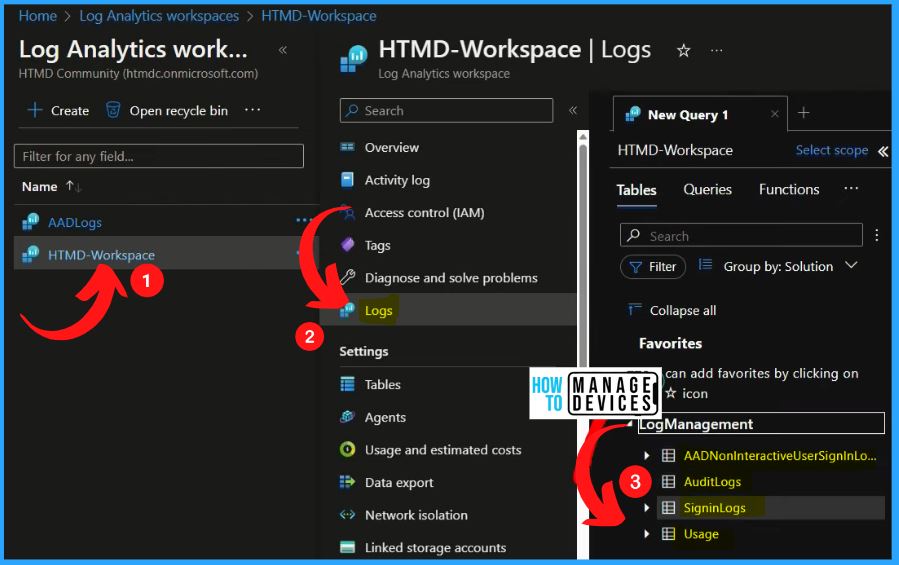Screen dimensions: 899x565
Task: Expand the AADNonInteractiveUserSignInLogs table
Action: [646, 455]
